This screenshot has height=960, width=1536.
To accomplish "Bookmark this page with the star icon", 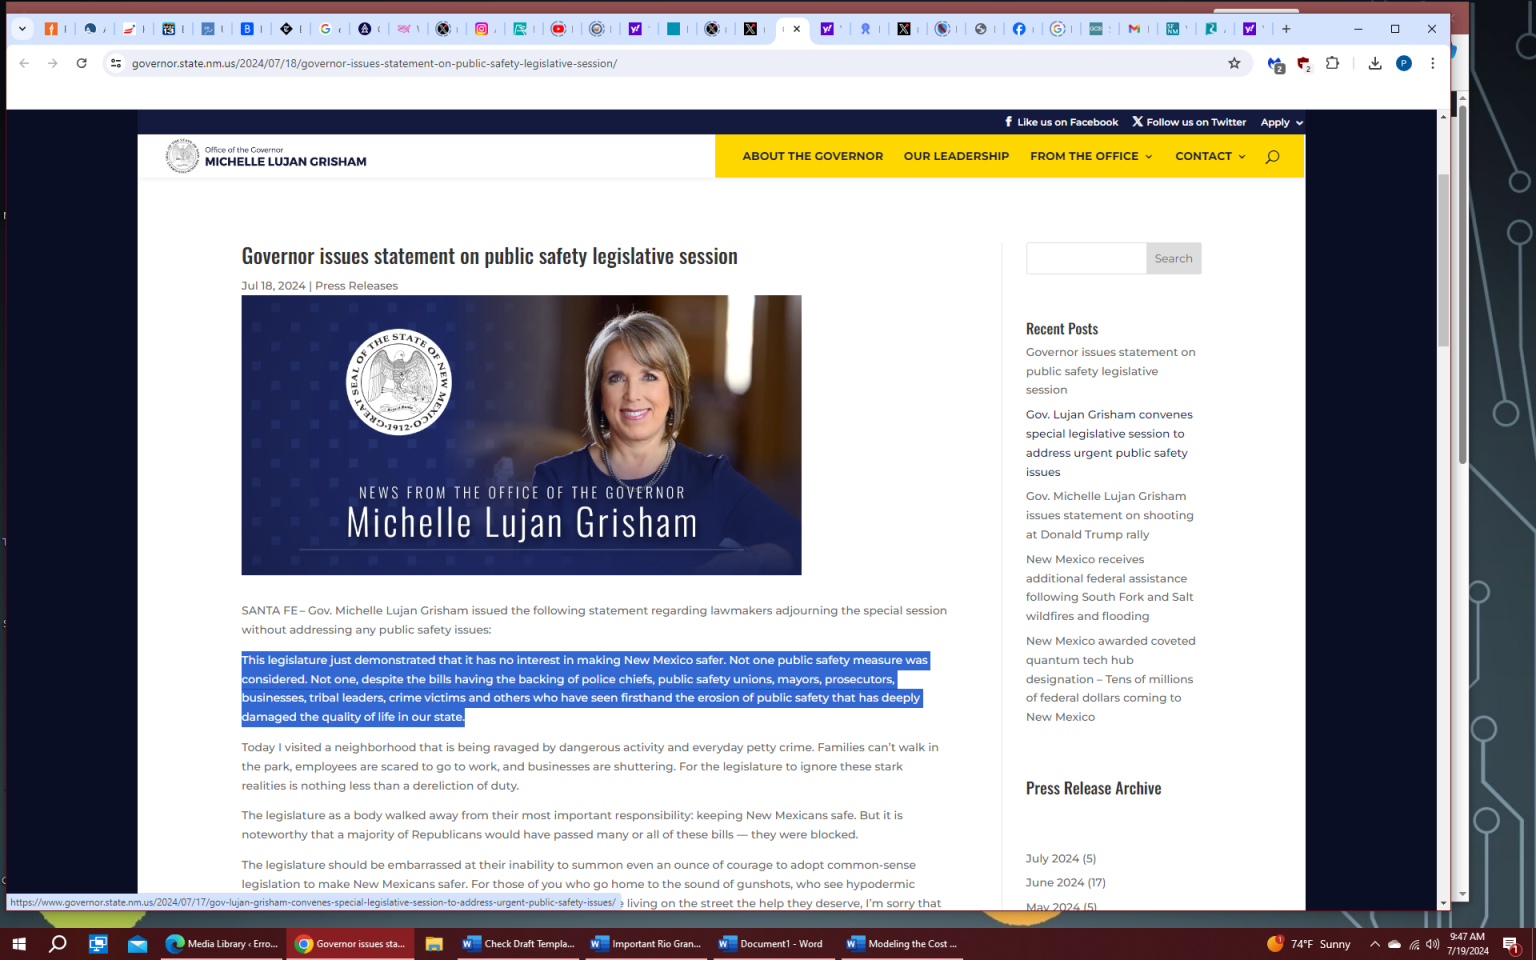I will point(1234,63).
